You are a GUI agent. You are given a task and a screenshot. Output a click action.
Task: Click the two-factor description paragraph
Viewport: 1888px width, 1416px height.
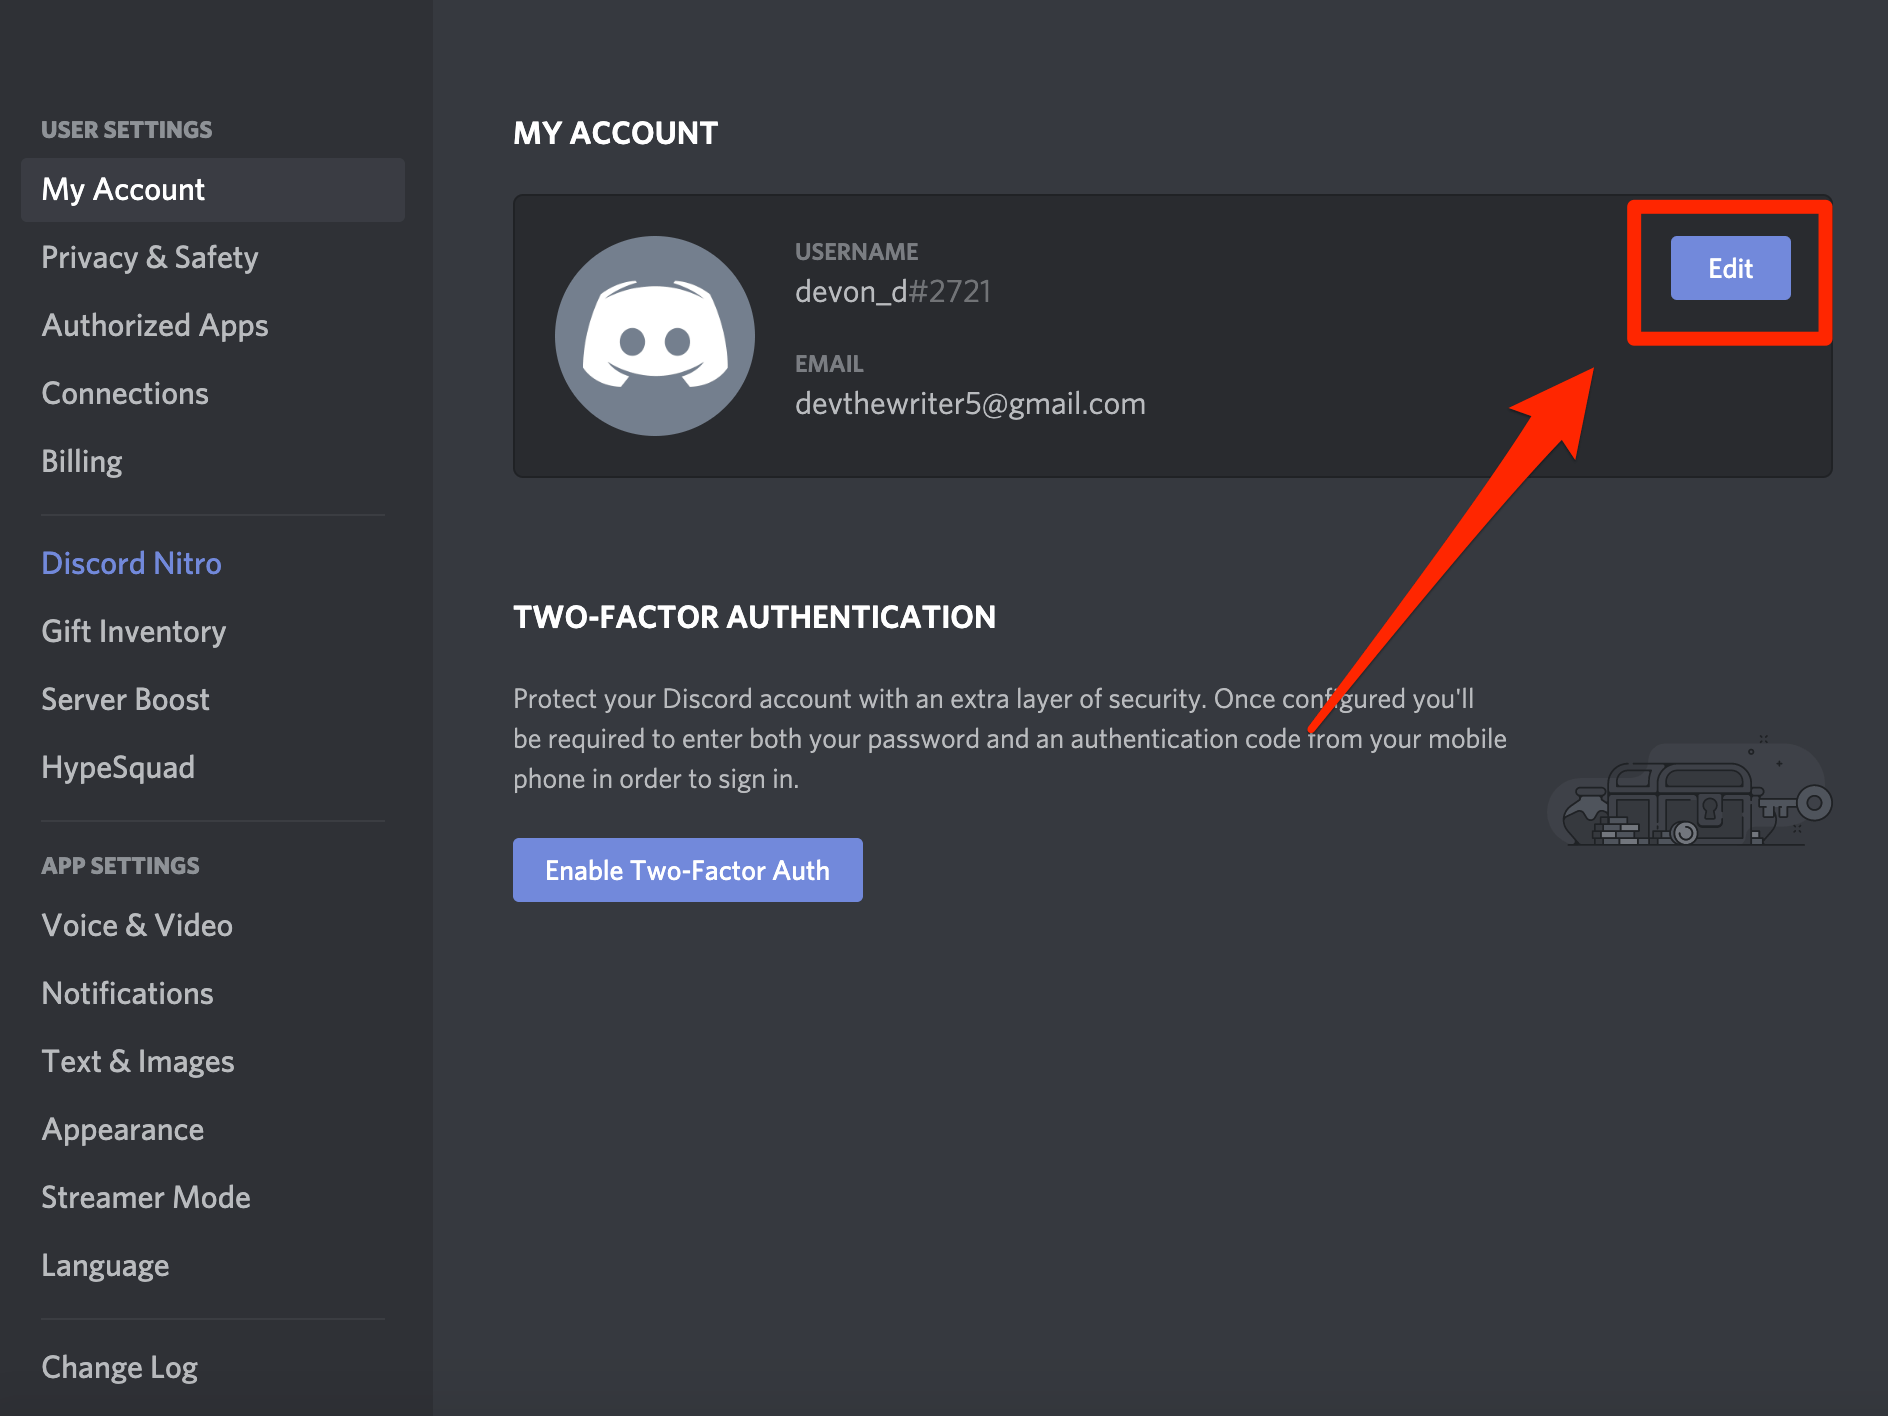point(1010,738)
